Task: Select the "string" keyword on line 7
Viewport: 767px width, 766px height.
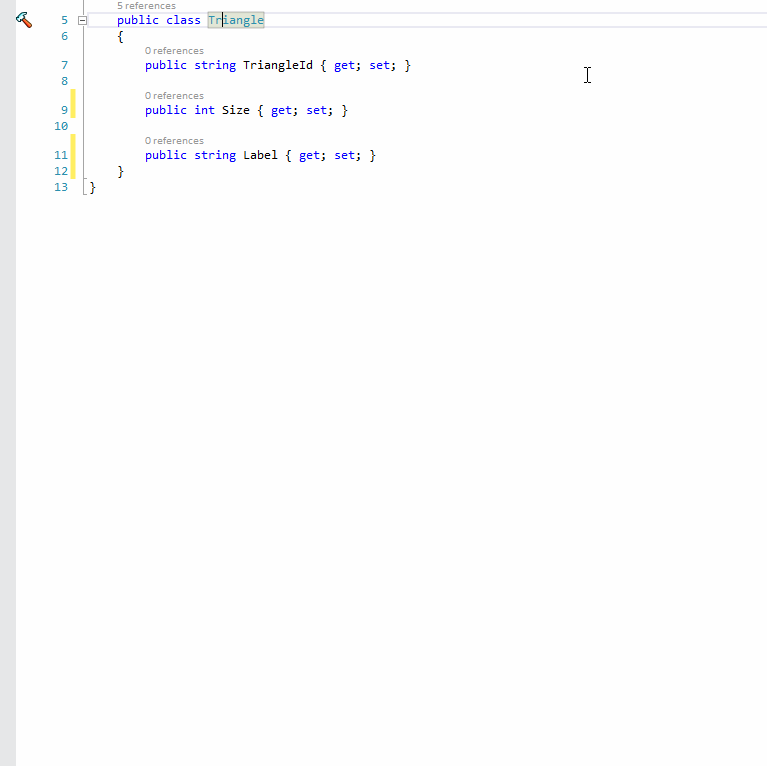Action: [215, 65]
